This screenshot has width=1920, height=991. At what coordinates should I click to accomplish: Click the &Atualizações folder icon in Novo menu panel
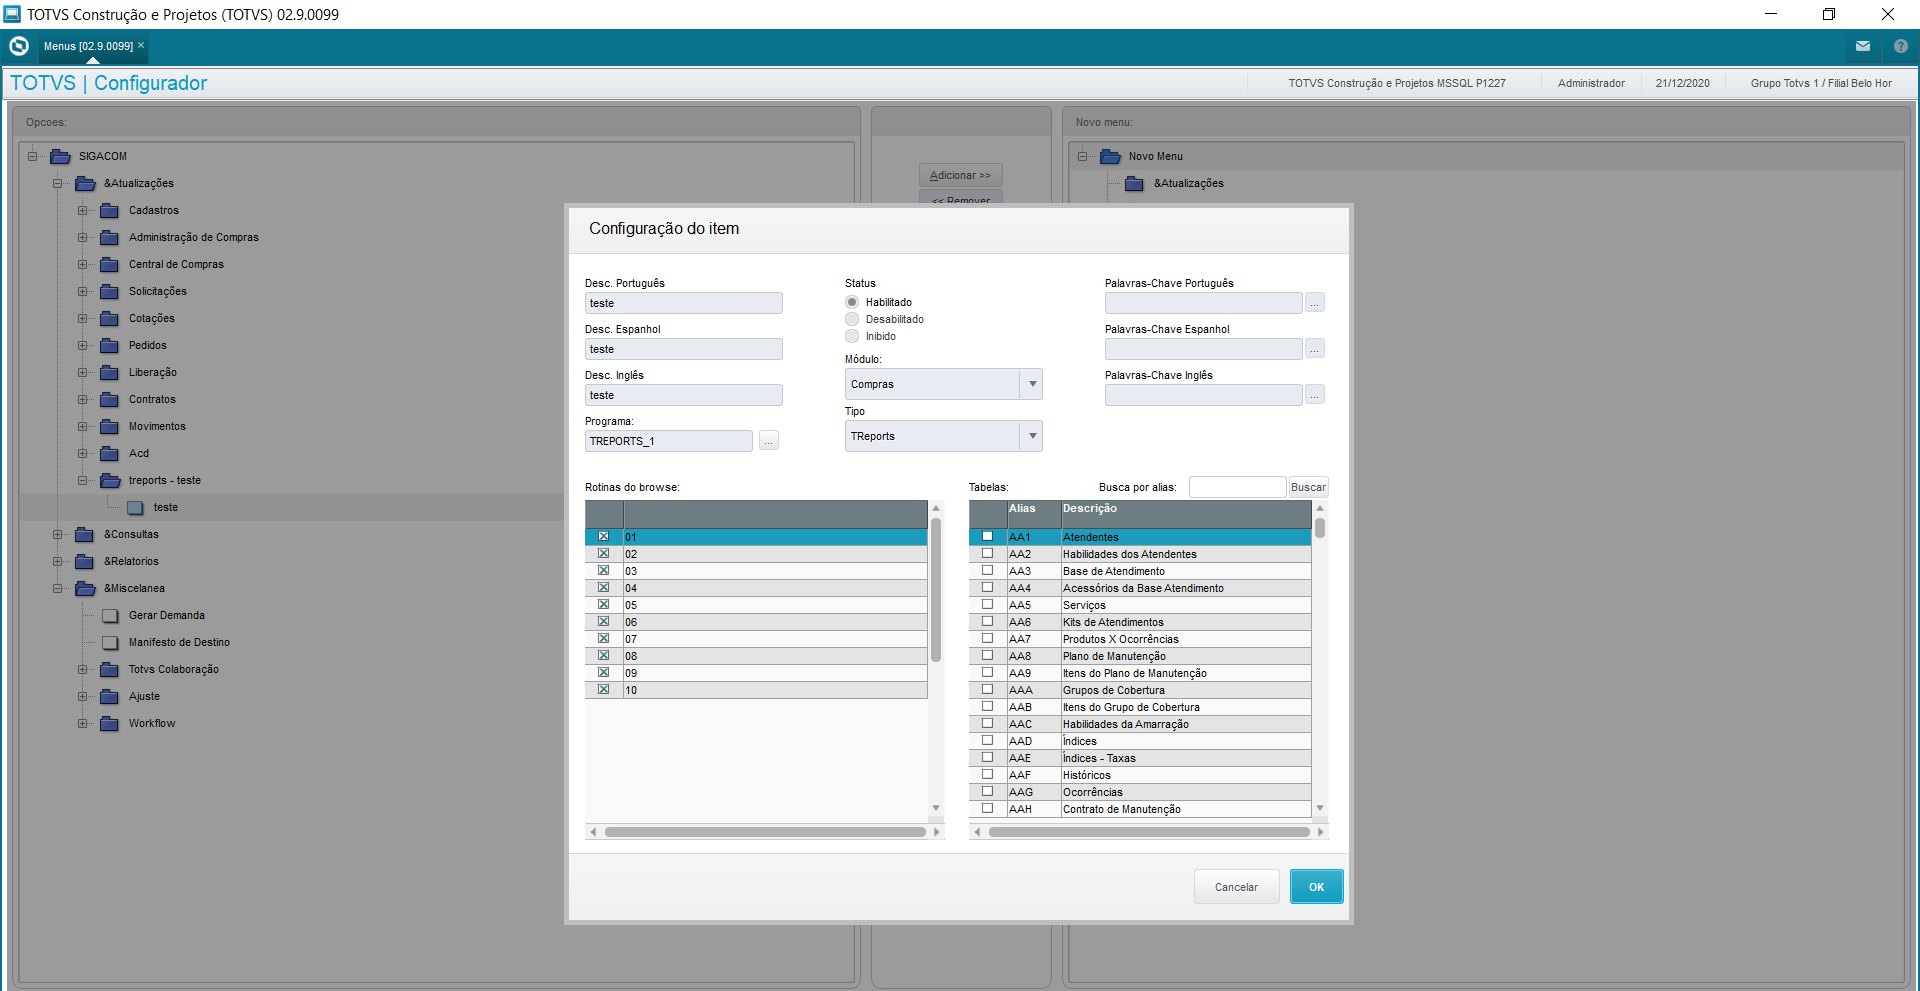point(1134,183)
